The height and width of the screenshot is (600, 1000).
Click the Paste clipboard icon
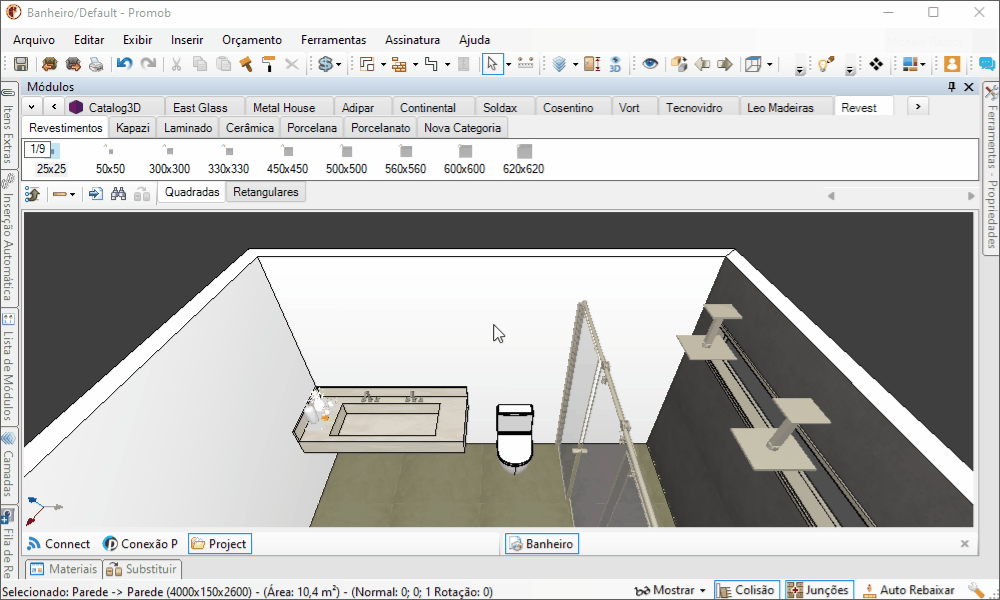223,64
